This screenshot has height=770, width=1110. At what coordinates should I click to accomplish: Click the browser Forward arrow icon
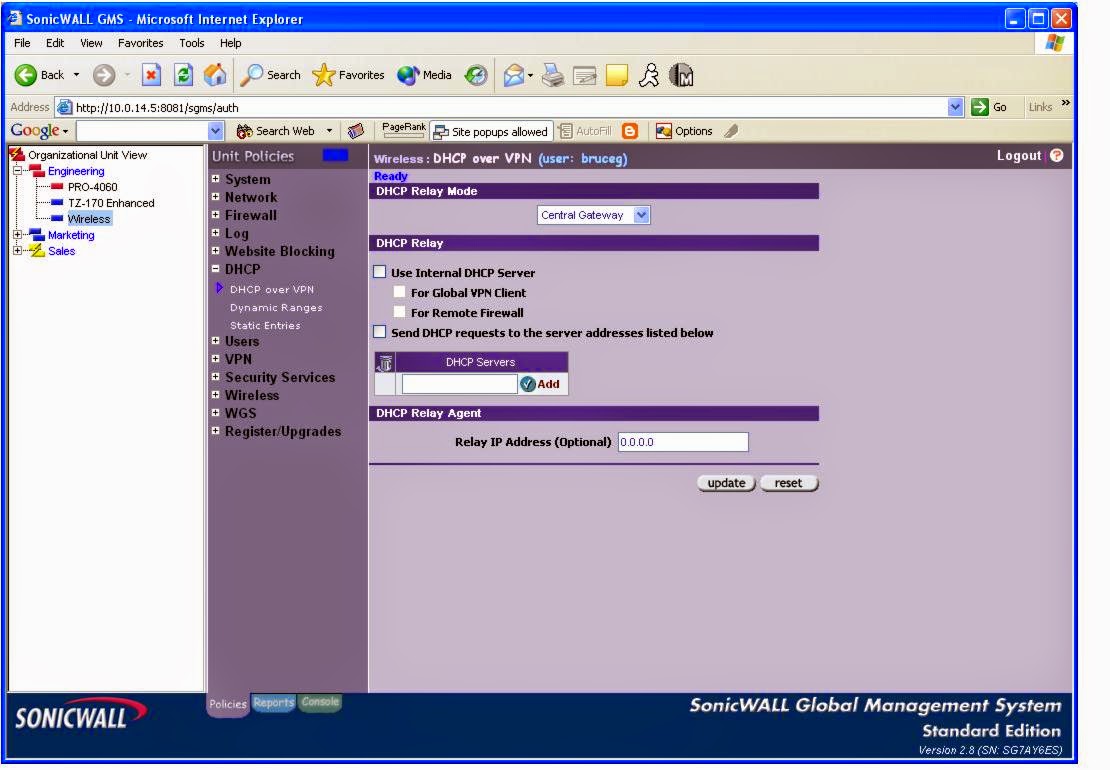[x=104, y=75]
